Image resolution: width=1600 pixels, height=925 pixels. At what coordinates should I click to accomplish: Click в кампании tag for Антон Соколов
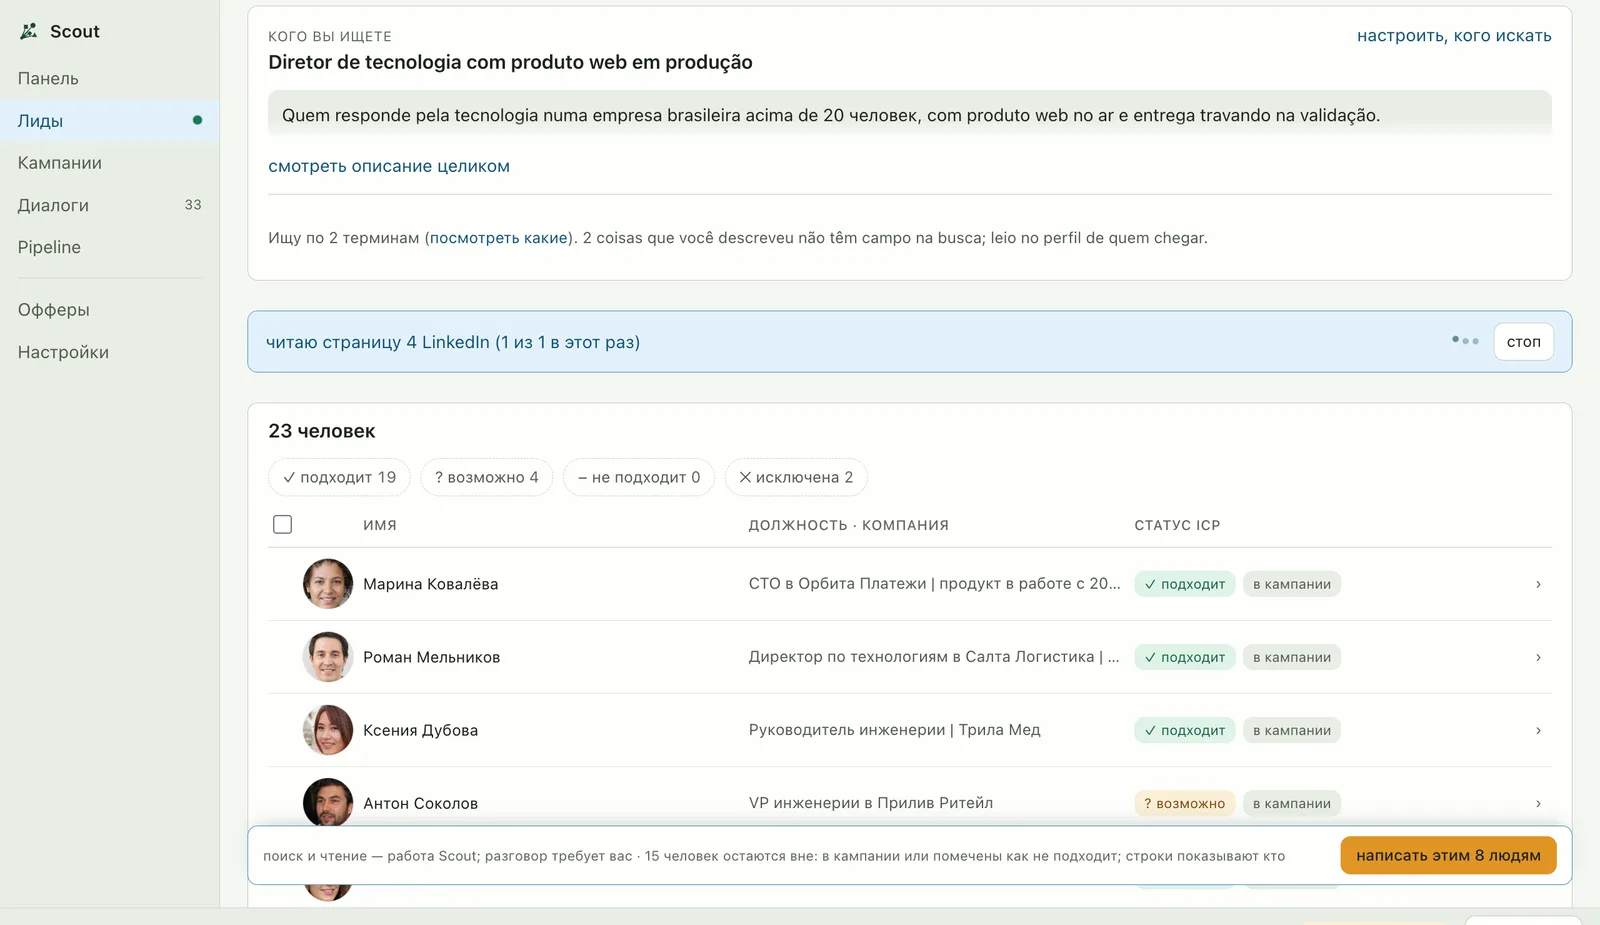click(1292, 803)
